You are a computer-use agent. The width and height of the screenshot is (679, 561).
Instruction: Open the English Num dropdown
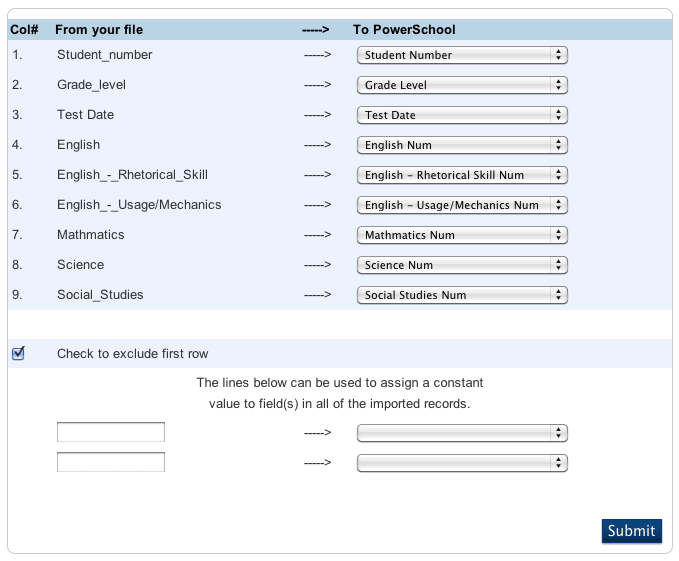pyautogui.click(x=462, y=145)
